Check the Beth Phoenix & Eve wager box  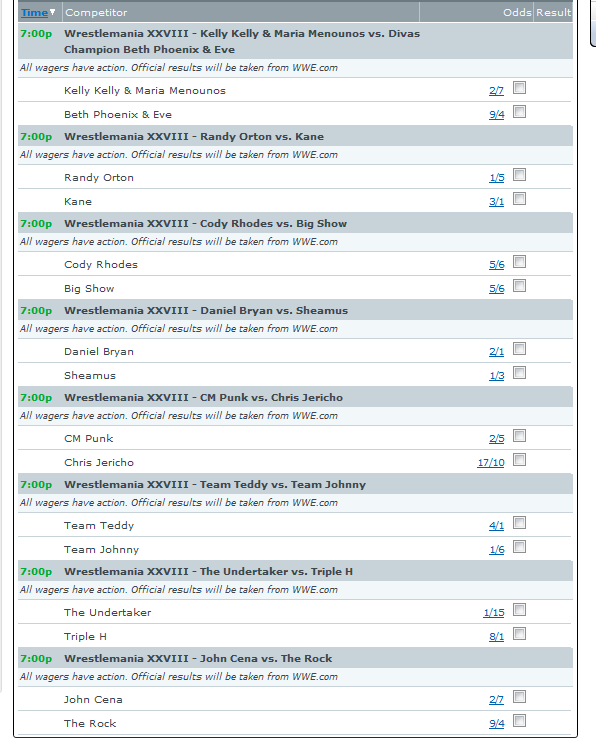click(x=519, y=112)
